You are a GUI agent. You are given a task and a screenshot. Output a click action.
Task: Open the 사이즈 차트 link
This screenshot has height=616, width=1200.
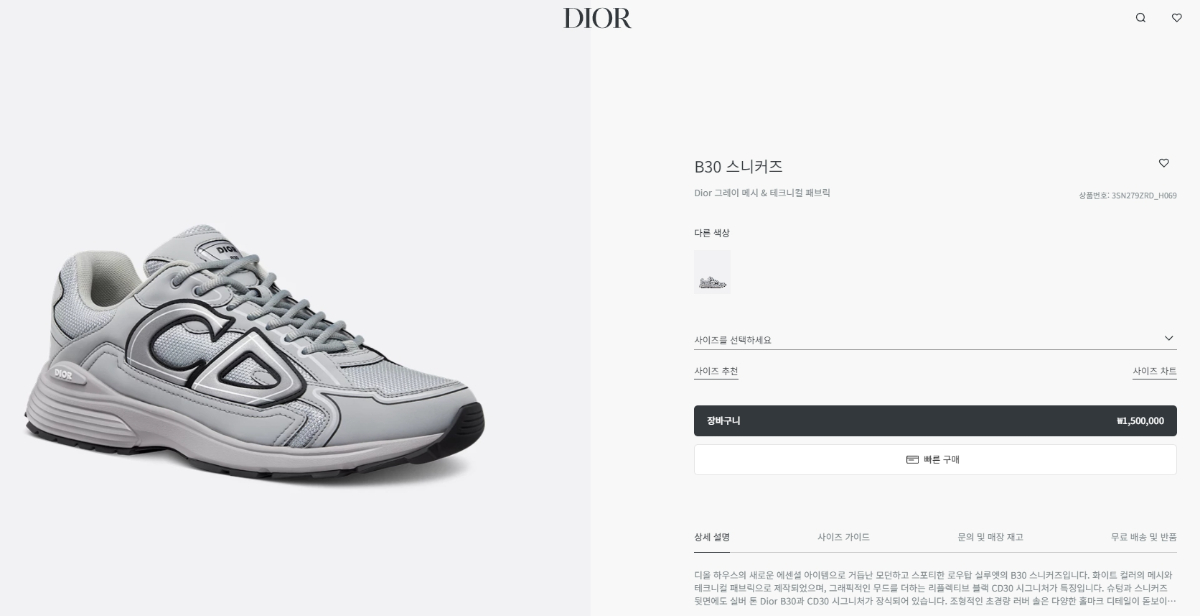click(1154, 371)
